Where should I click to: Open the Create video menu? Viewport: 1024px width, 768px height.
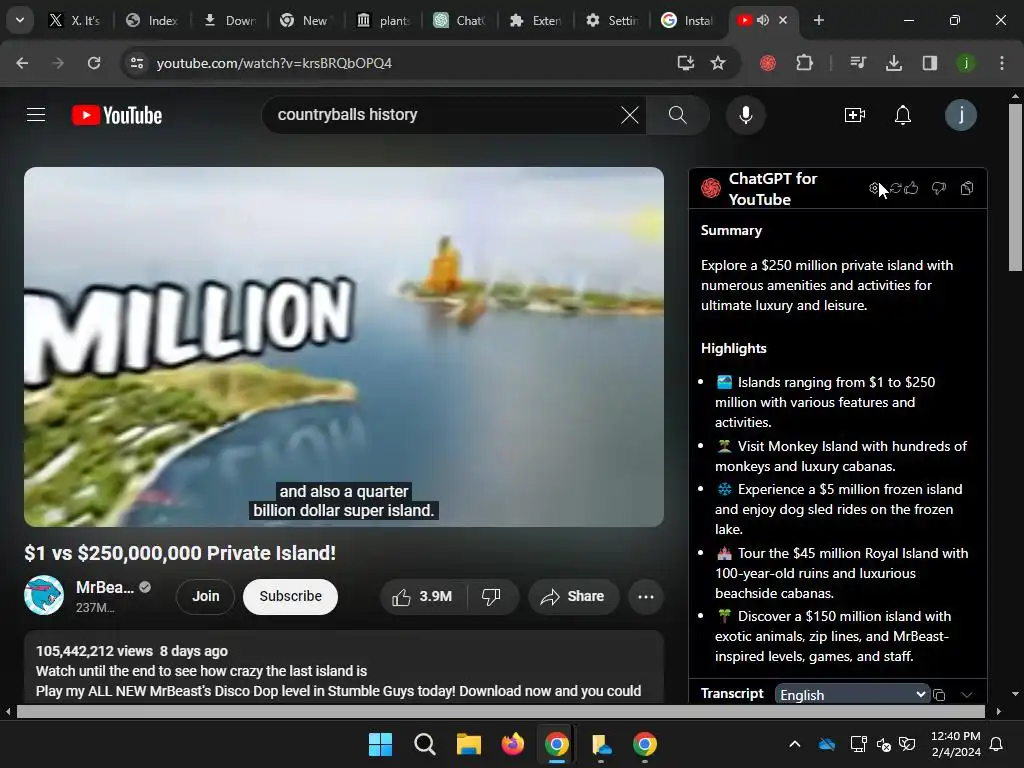[x=854, y=115]
